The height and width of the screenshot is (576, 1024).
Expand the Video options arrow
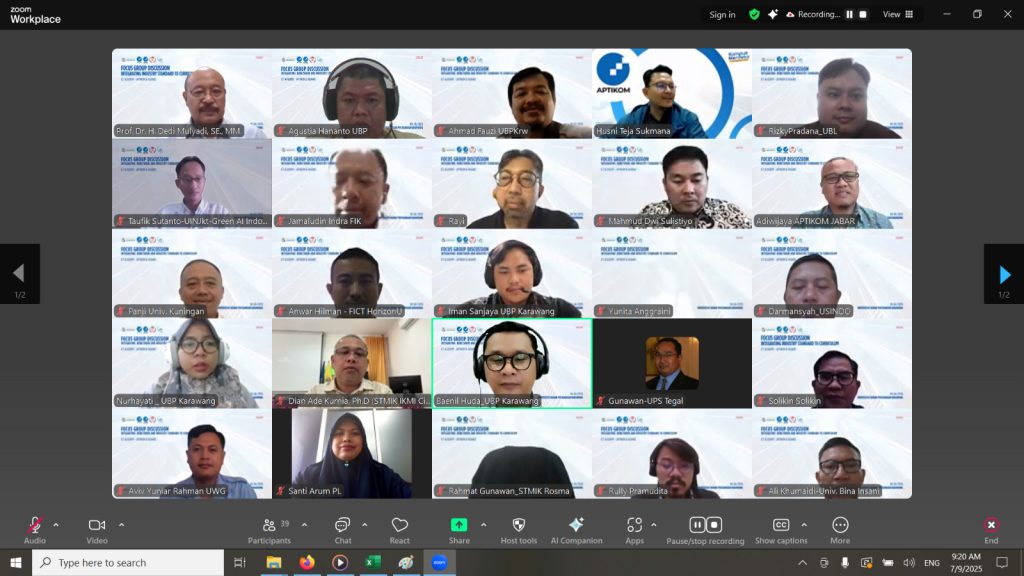click(121, 524)
